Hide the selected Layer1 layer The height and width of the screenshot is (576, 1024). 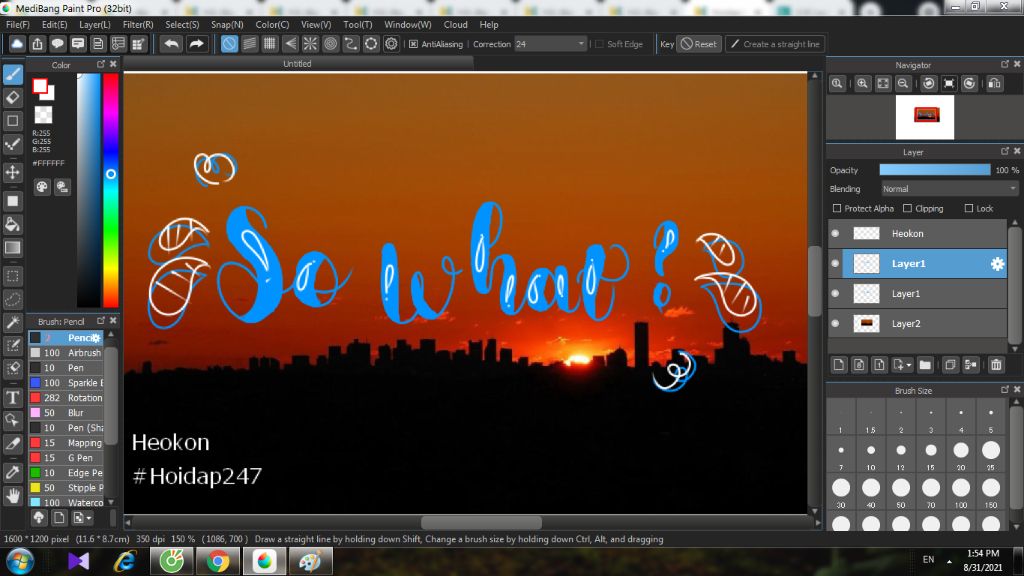point(835,264)
